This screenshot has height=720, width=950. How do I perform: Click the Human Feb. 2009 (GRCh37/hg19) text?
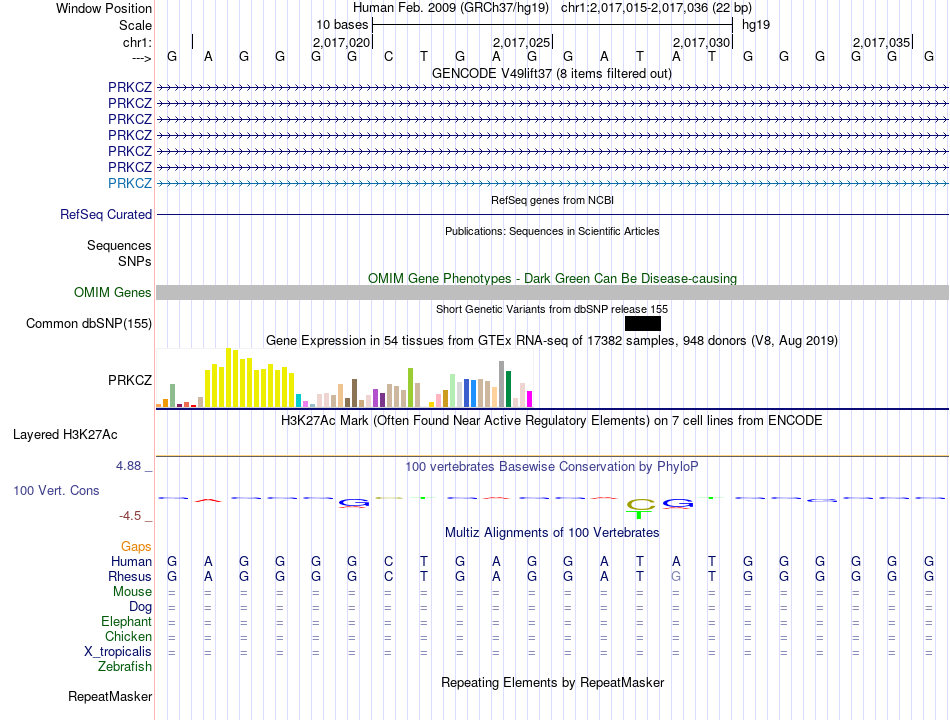tap(451, 8)
